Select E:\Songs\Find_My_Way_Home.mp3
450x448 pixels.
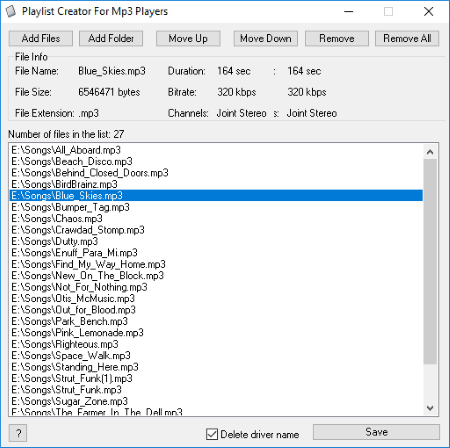216,264
